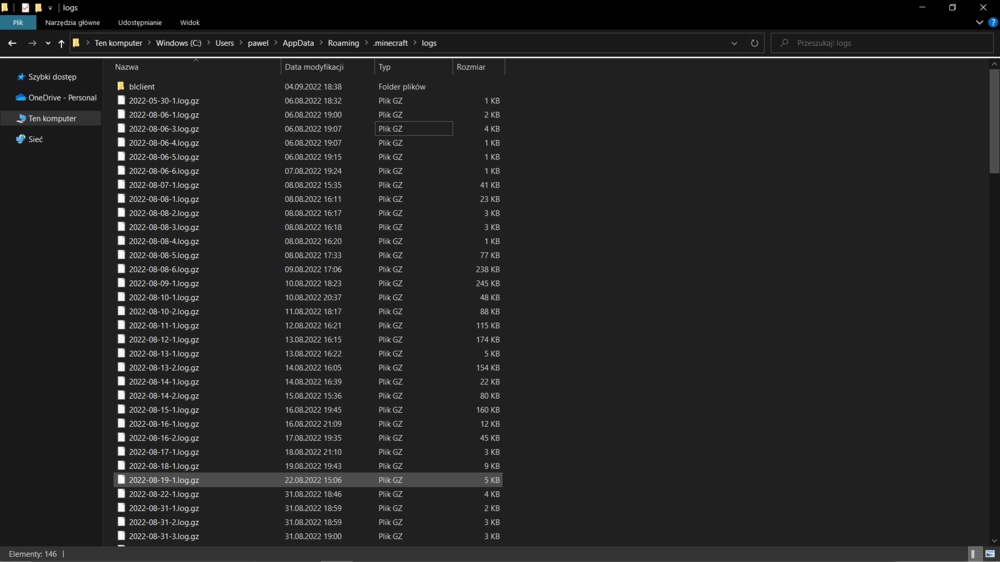The image size is (1000, 562).
Task: Go up one folder level
Action: tap(61, 43)
